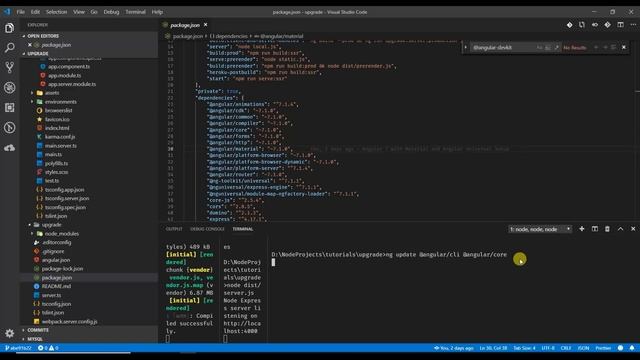
Task: Click the second diamond git icon in editor toolbar
Action: pos(607,25)
